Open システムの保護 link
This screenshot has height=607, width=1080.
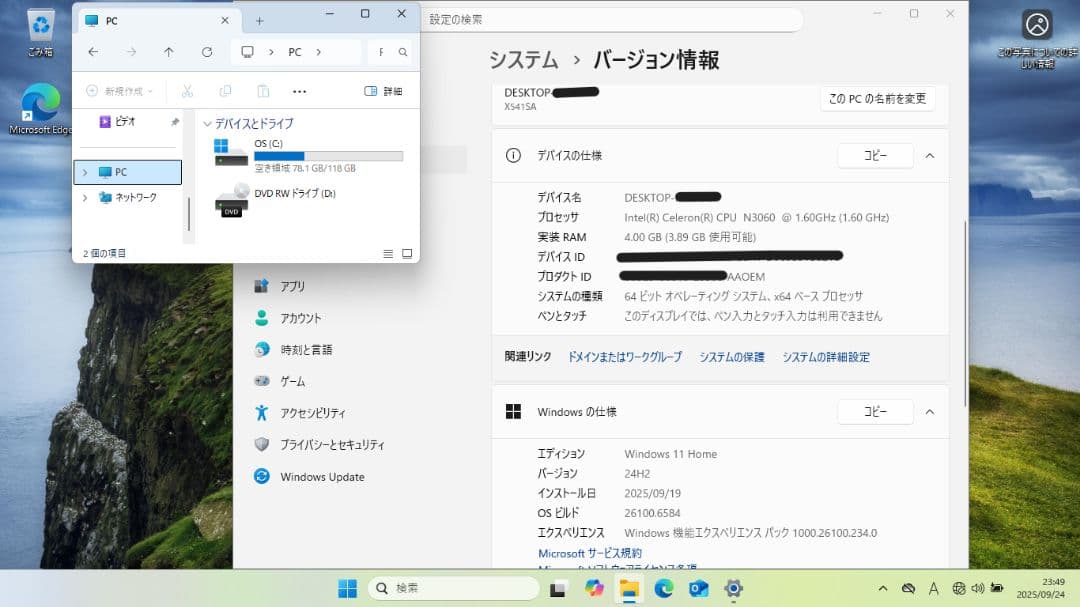(x=731, y=357)
